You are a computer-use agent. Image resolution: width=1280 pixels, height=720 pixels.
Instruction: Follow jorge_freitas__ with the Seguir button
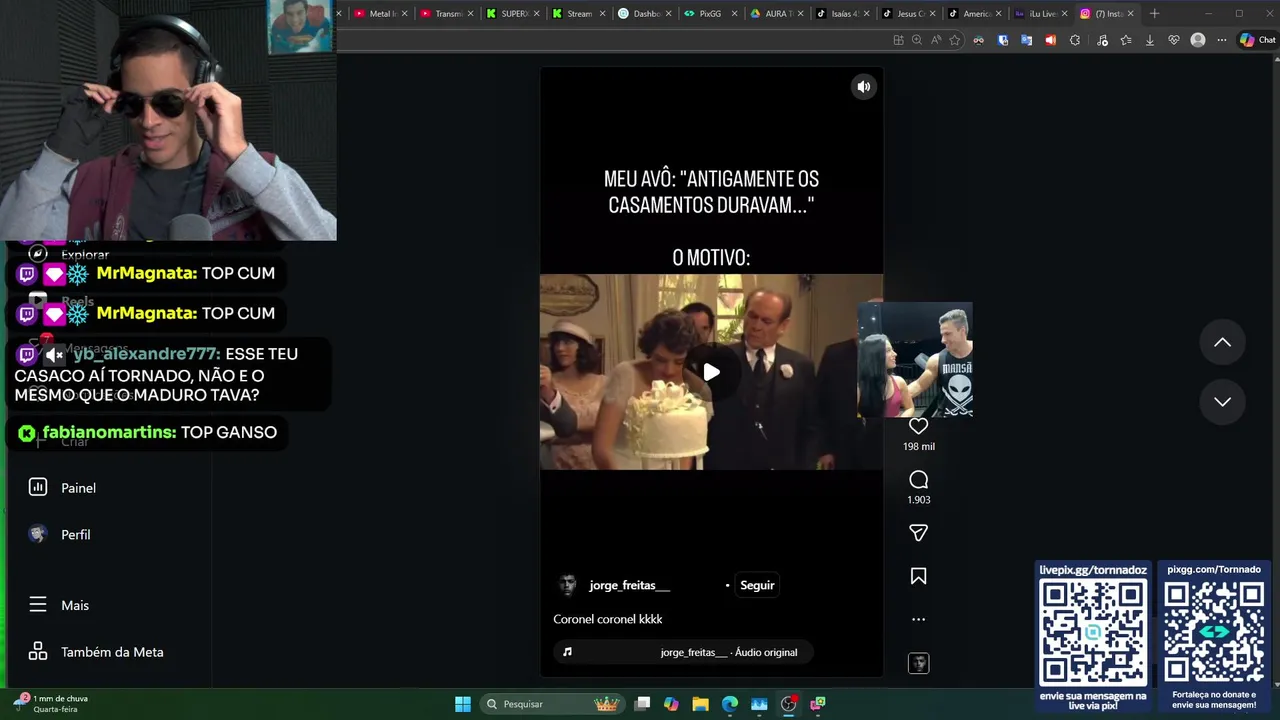[x=757, y=585]
